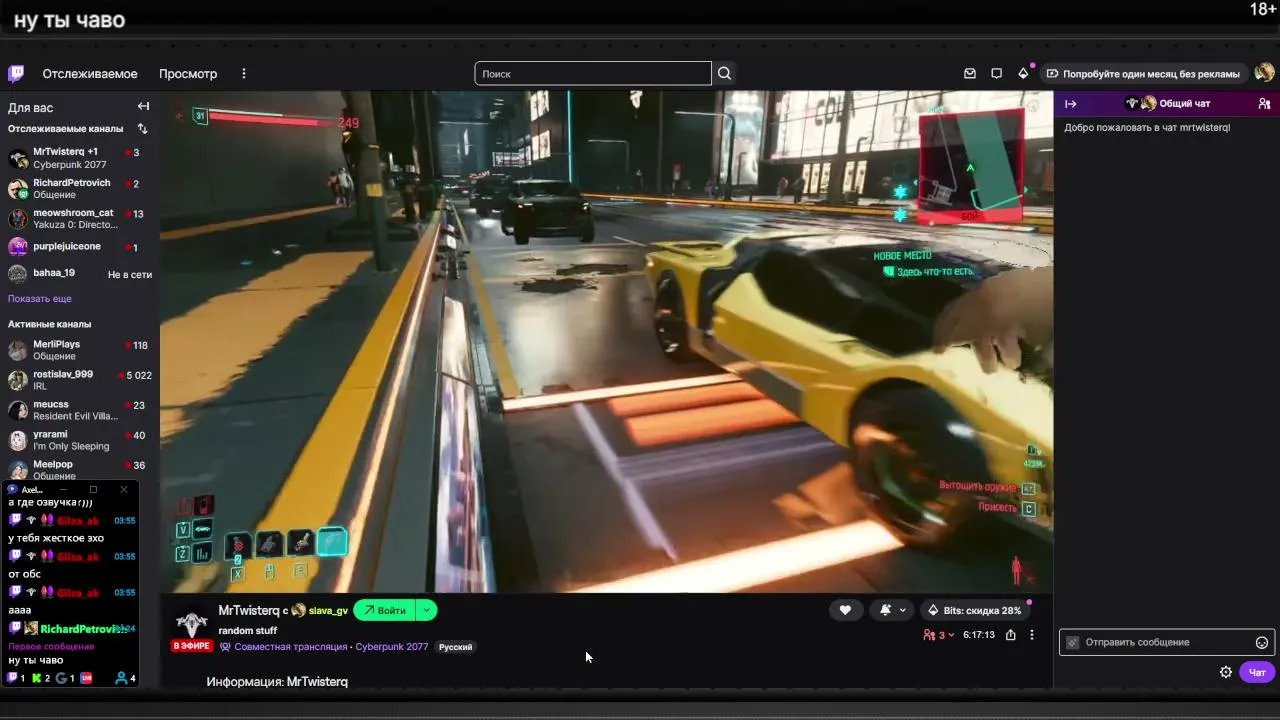
Task: Open the three-dot menu beside Просмотр
Action: (243, 74)
